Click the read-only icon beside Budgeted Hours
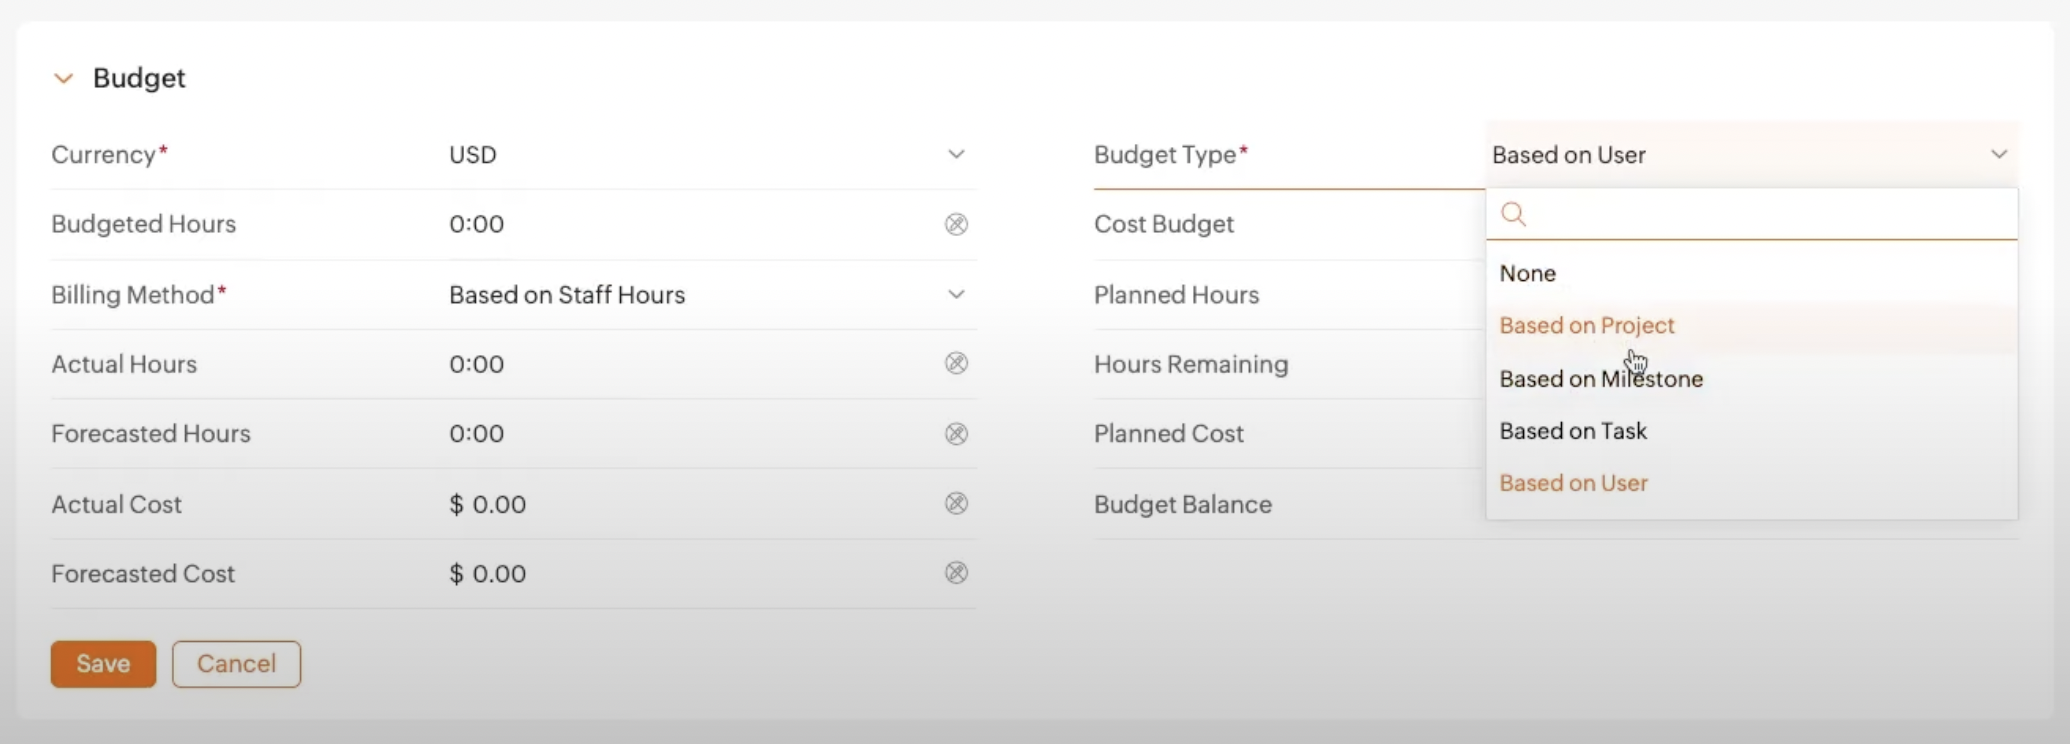The width and height of the screenshot is (2070, 744). point(956,224)
